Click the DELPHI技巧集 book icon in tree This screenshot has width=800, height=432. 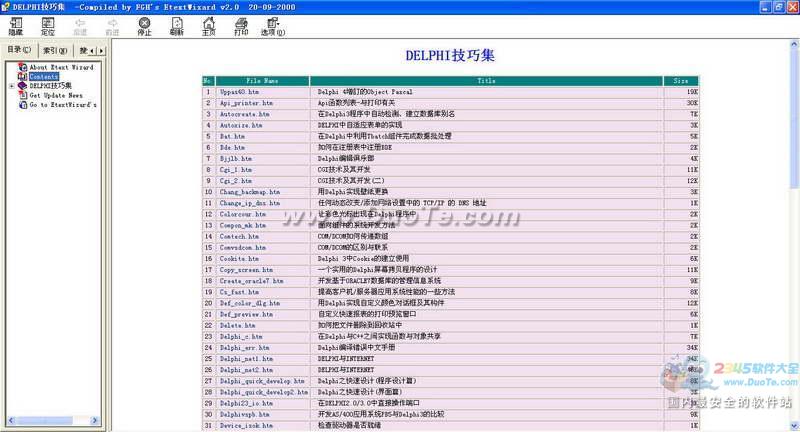point(22,86)
